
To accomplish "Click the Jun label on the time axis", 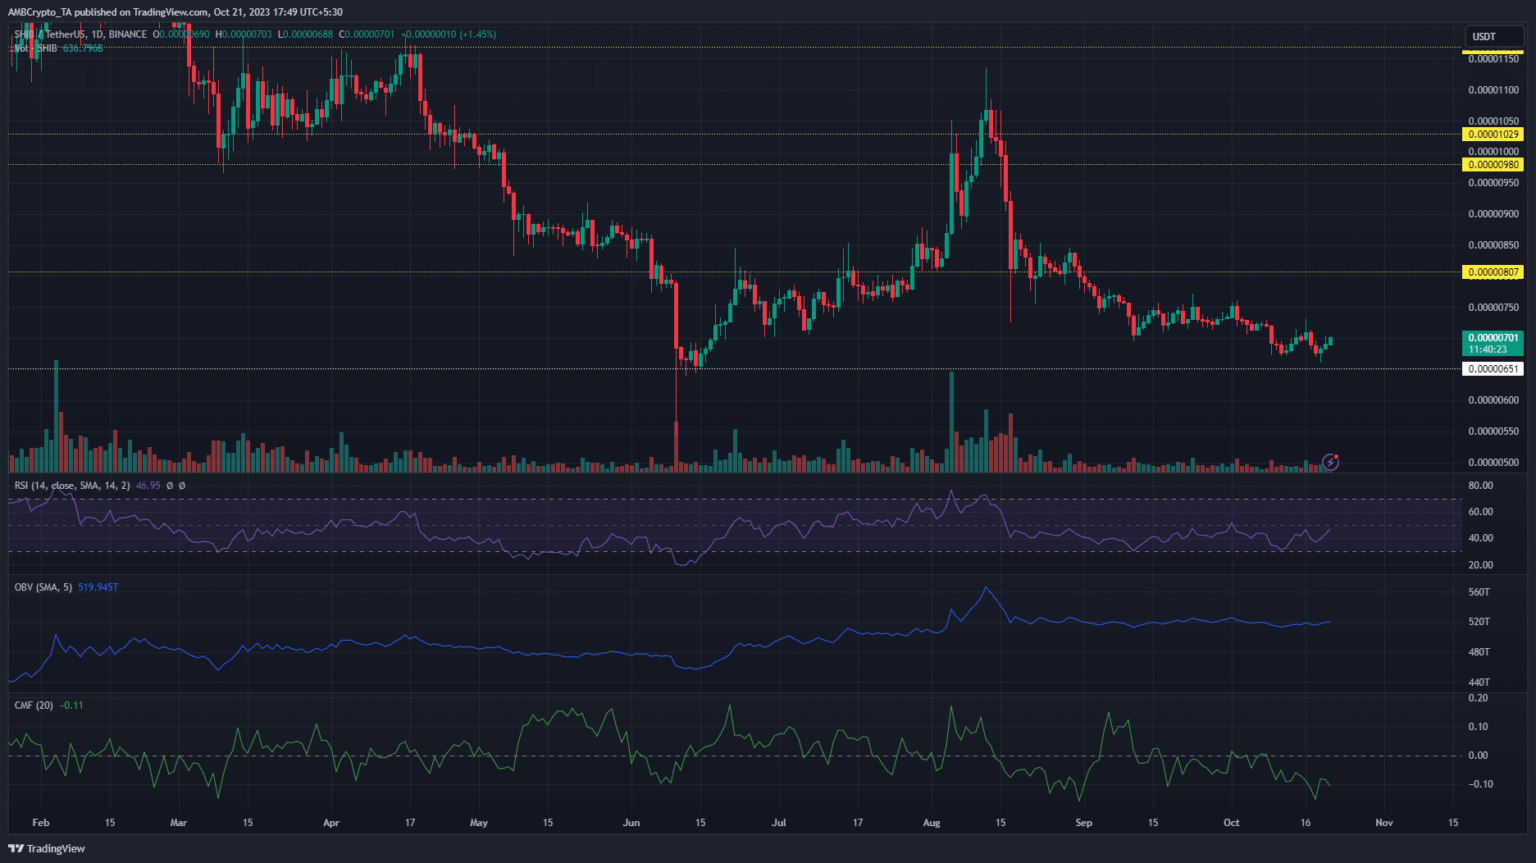I will tap(631, 823).
